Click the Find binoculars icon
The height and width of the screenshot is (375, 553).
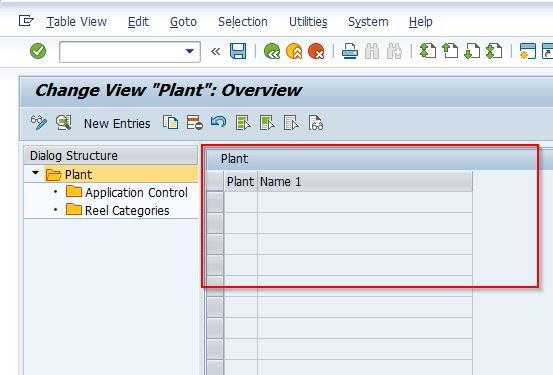(372, 51)
